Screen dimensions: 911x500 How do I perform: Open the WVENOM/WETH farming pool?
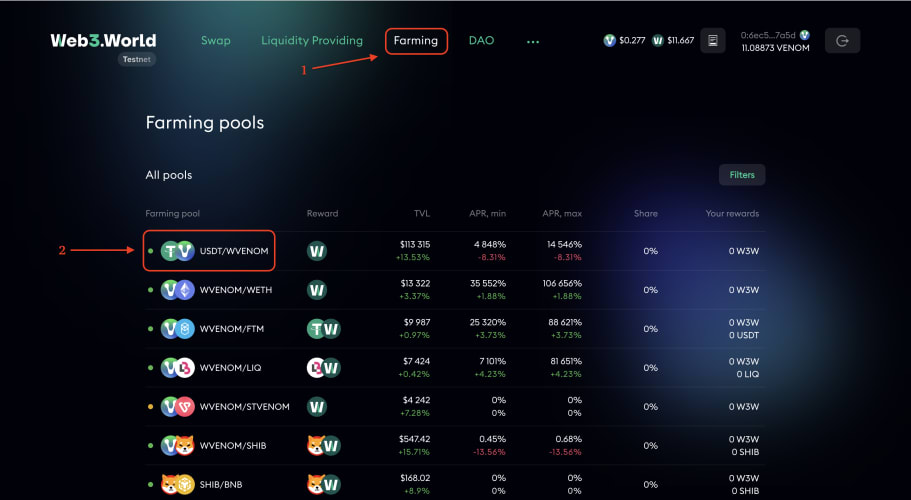click(x=455, y=290)
